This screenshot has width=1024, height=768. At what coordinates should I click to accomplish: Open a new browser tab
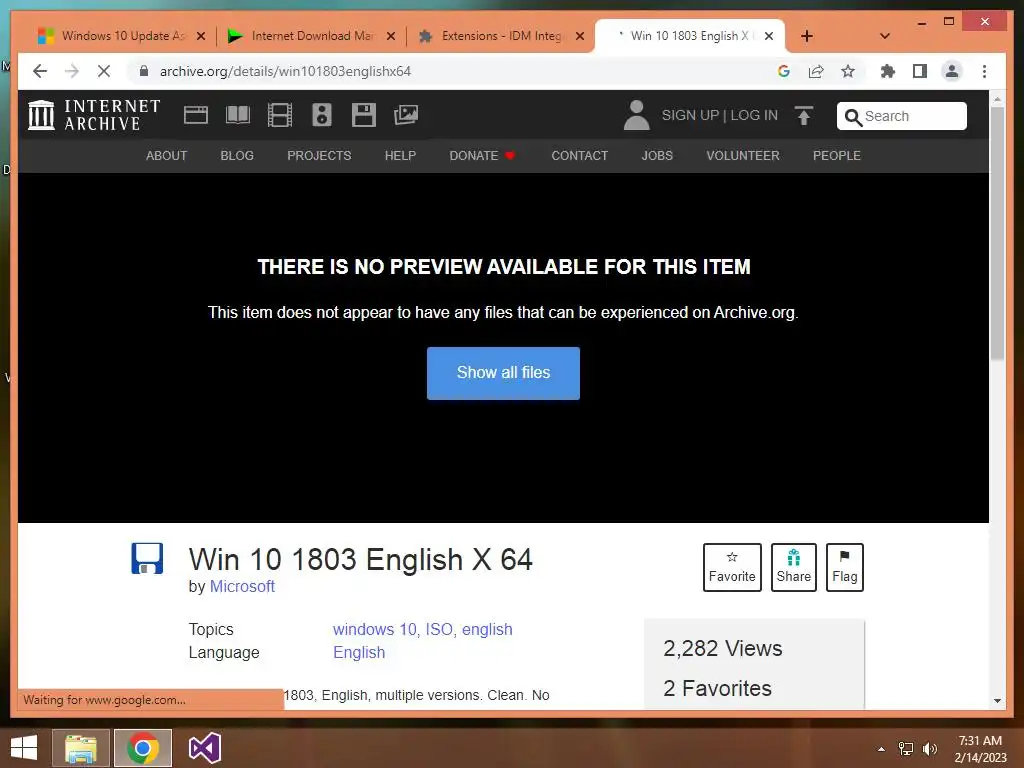(807, 36)
